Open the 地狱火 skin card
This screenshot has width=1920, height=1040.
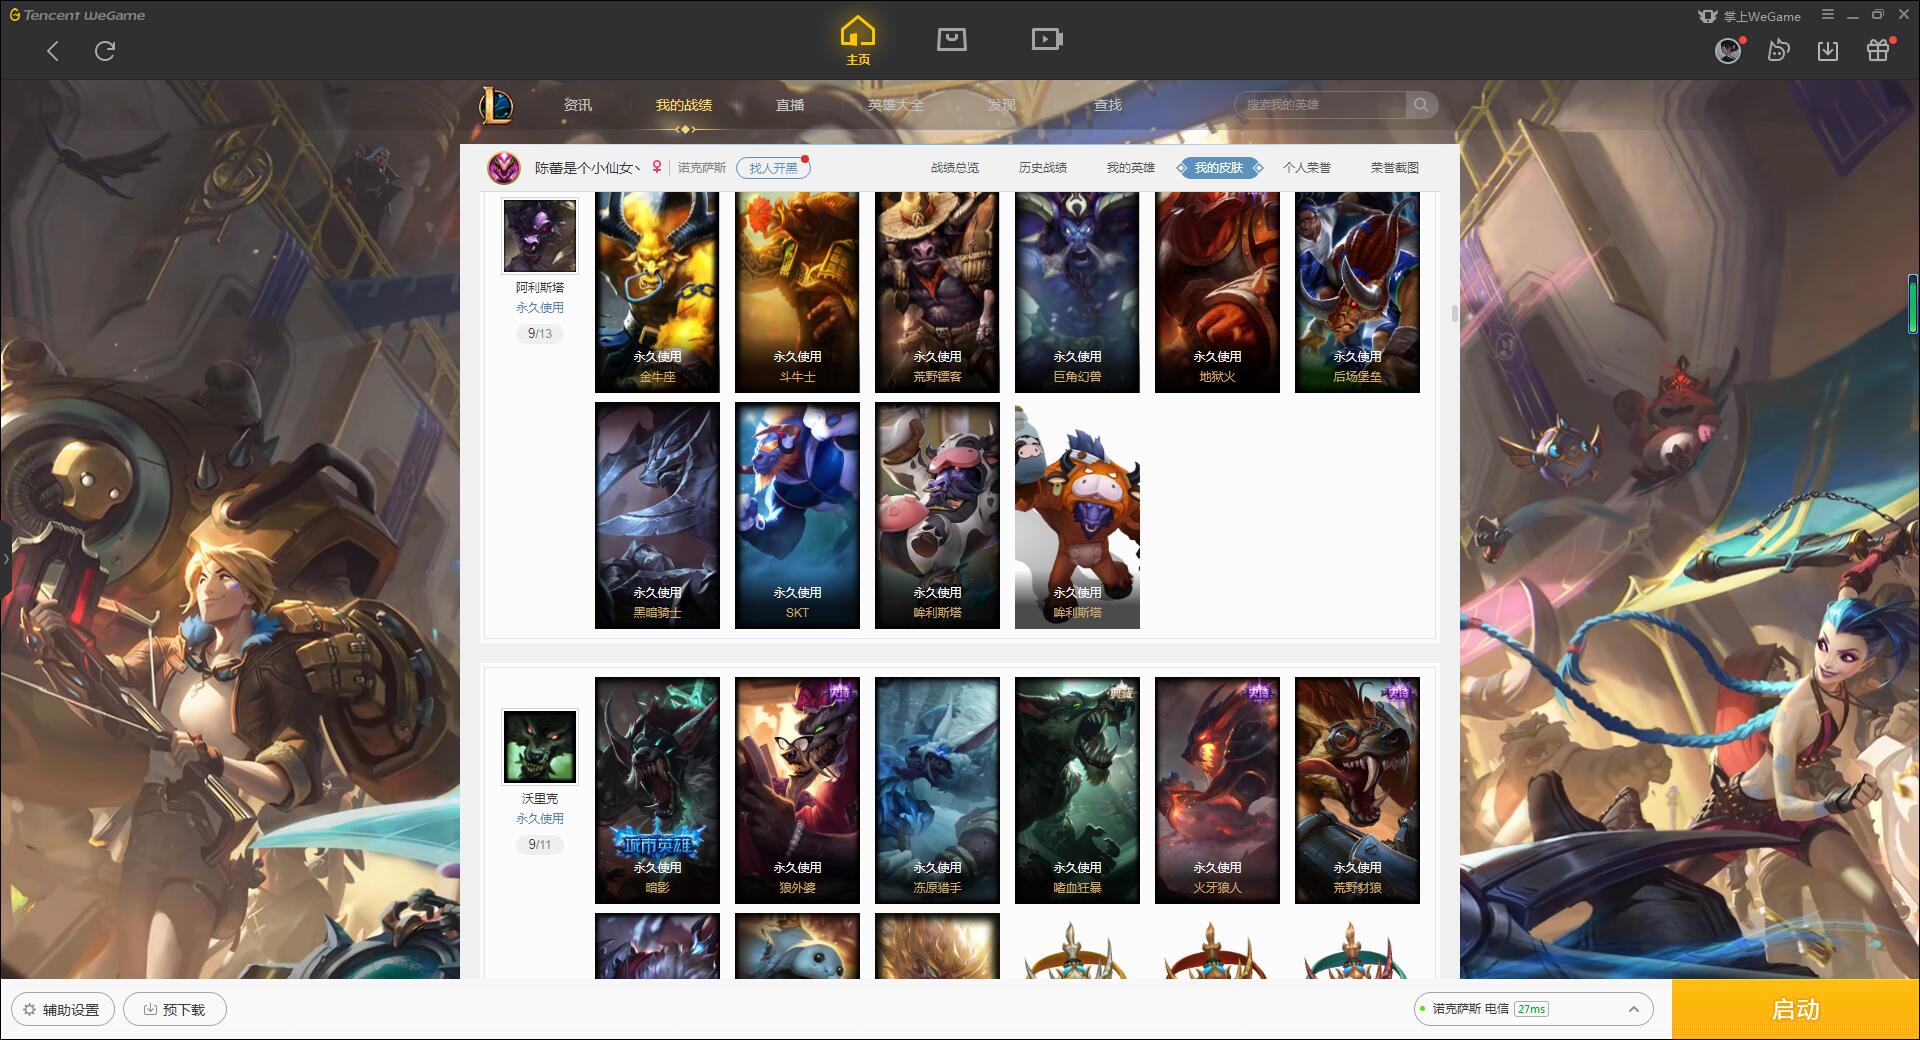coord(1217,292)
